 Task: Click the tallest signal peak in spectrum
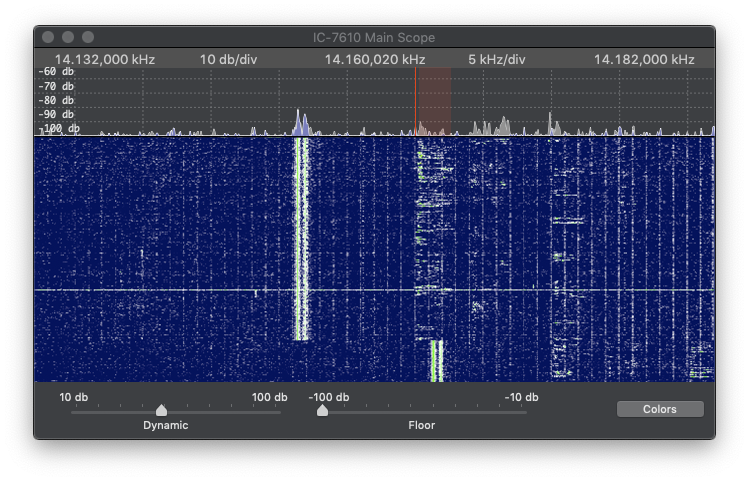(x=298, y=122)
